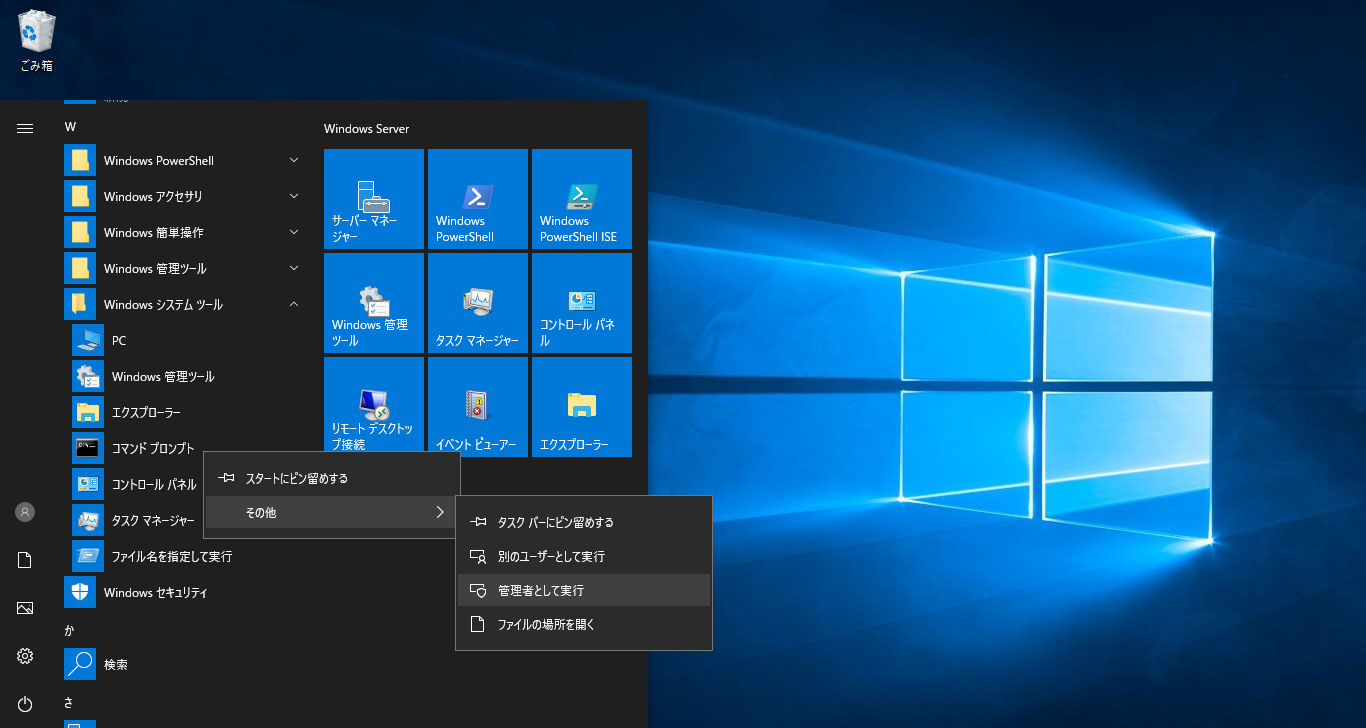Expand Windows 管理ツール folder chevron
The height and width of the screenshot is (728, 1366).
click(x=294, y=268)
